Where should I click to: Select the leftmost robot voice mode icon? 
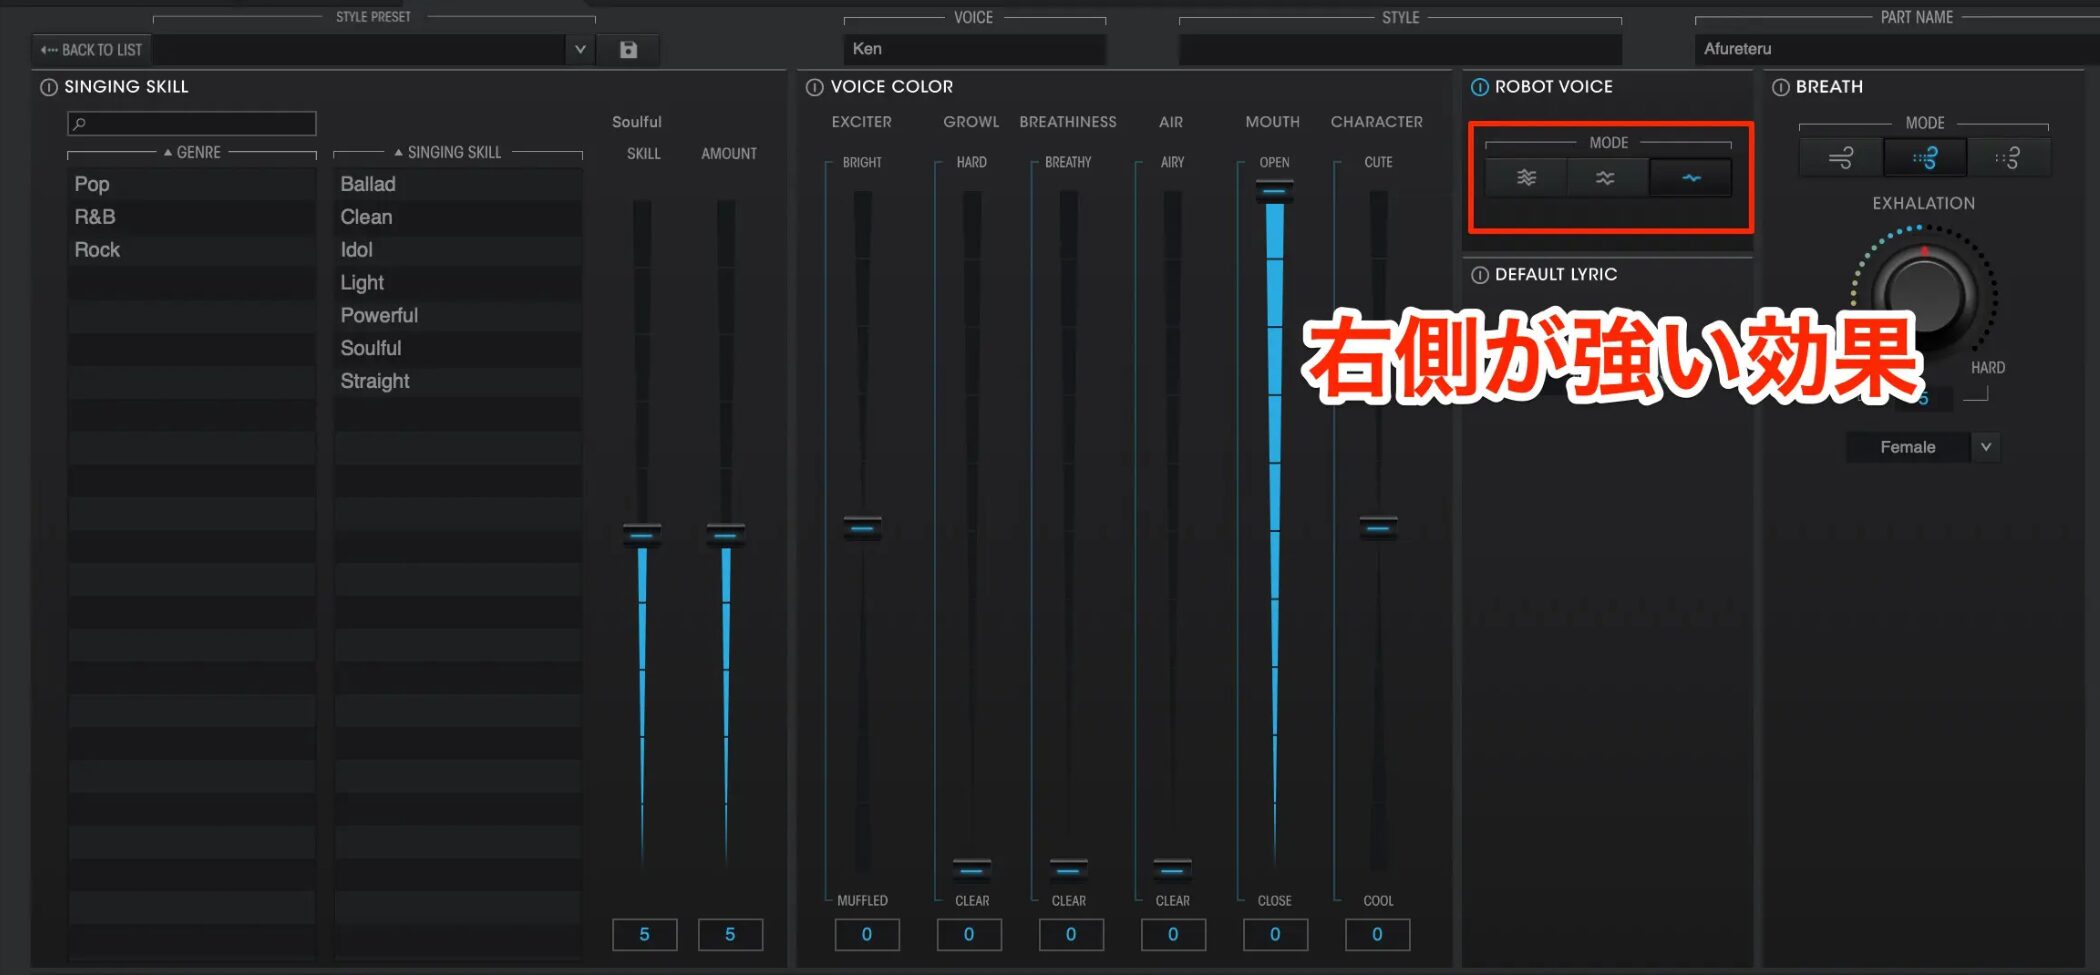[1526, 178]
